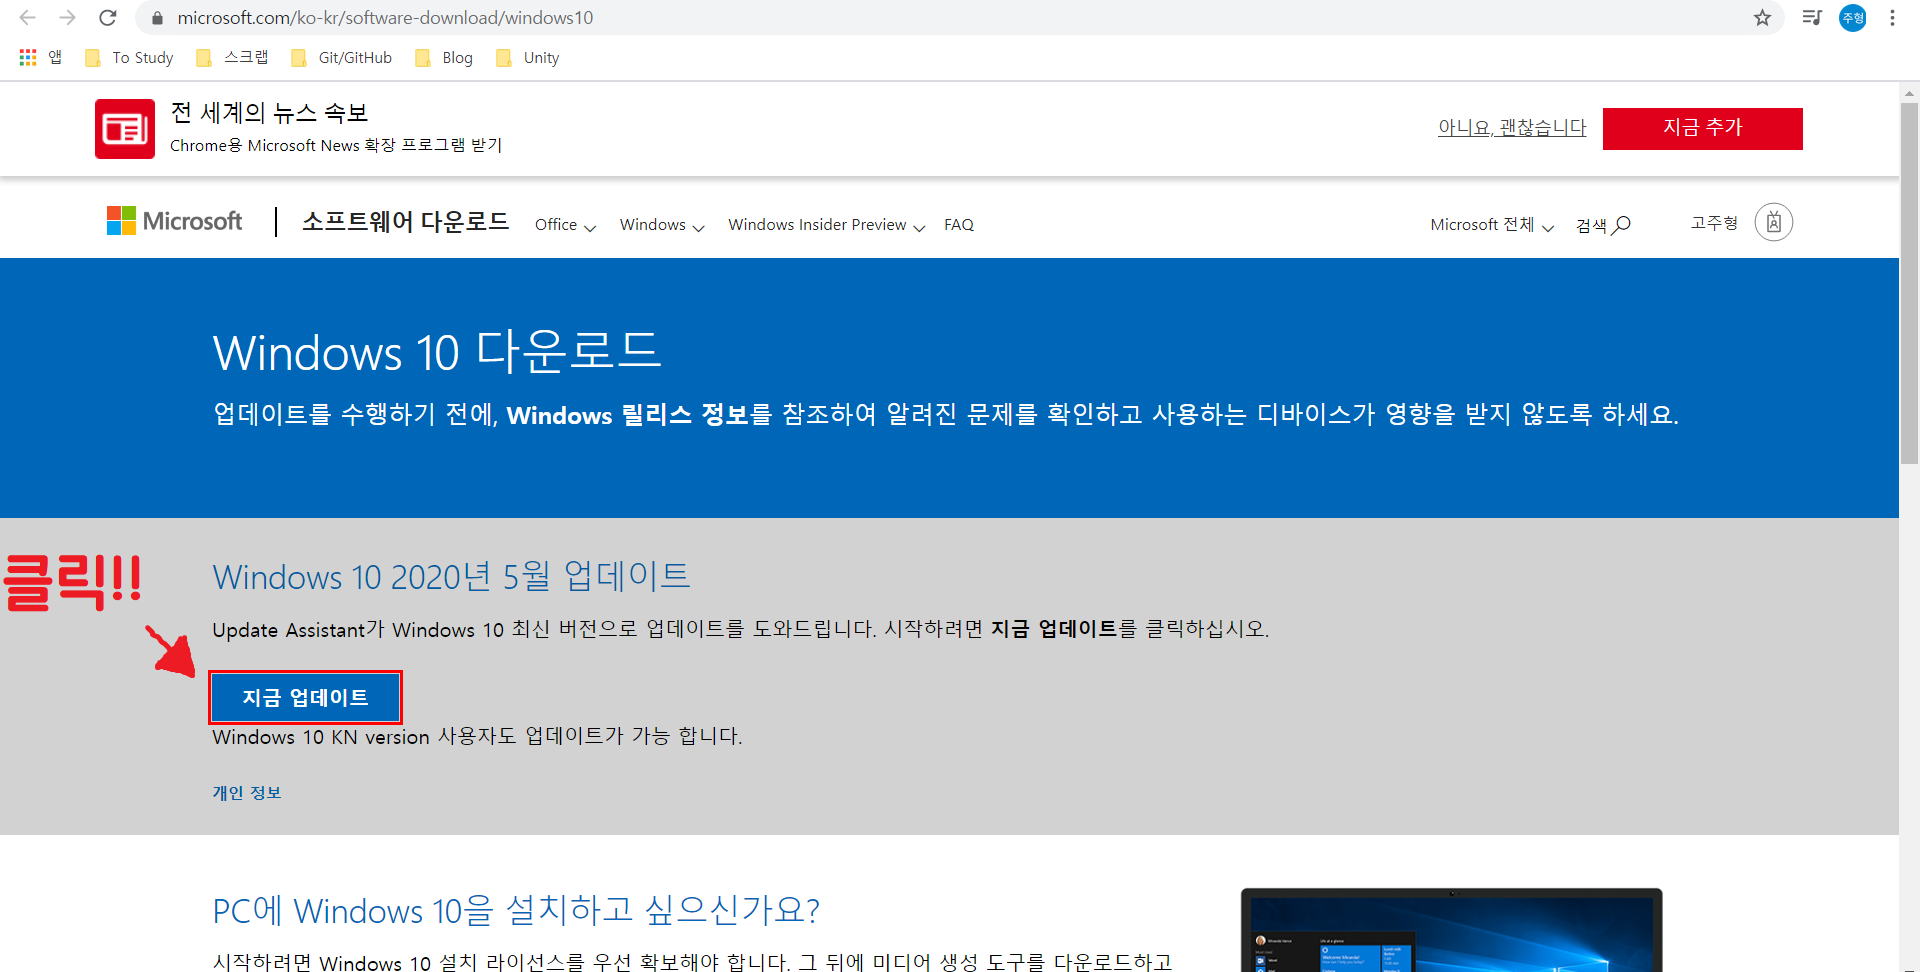1920x972 pixels.
Task: Click the vertical scrollbar thumb
Action: pos(1909,283)
